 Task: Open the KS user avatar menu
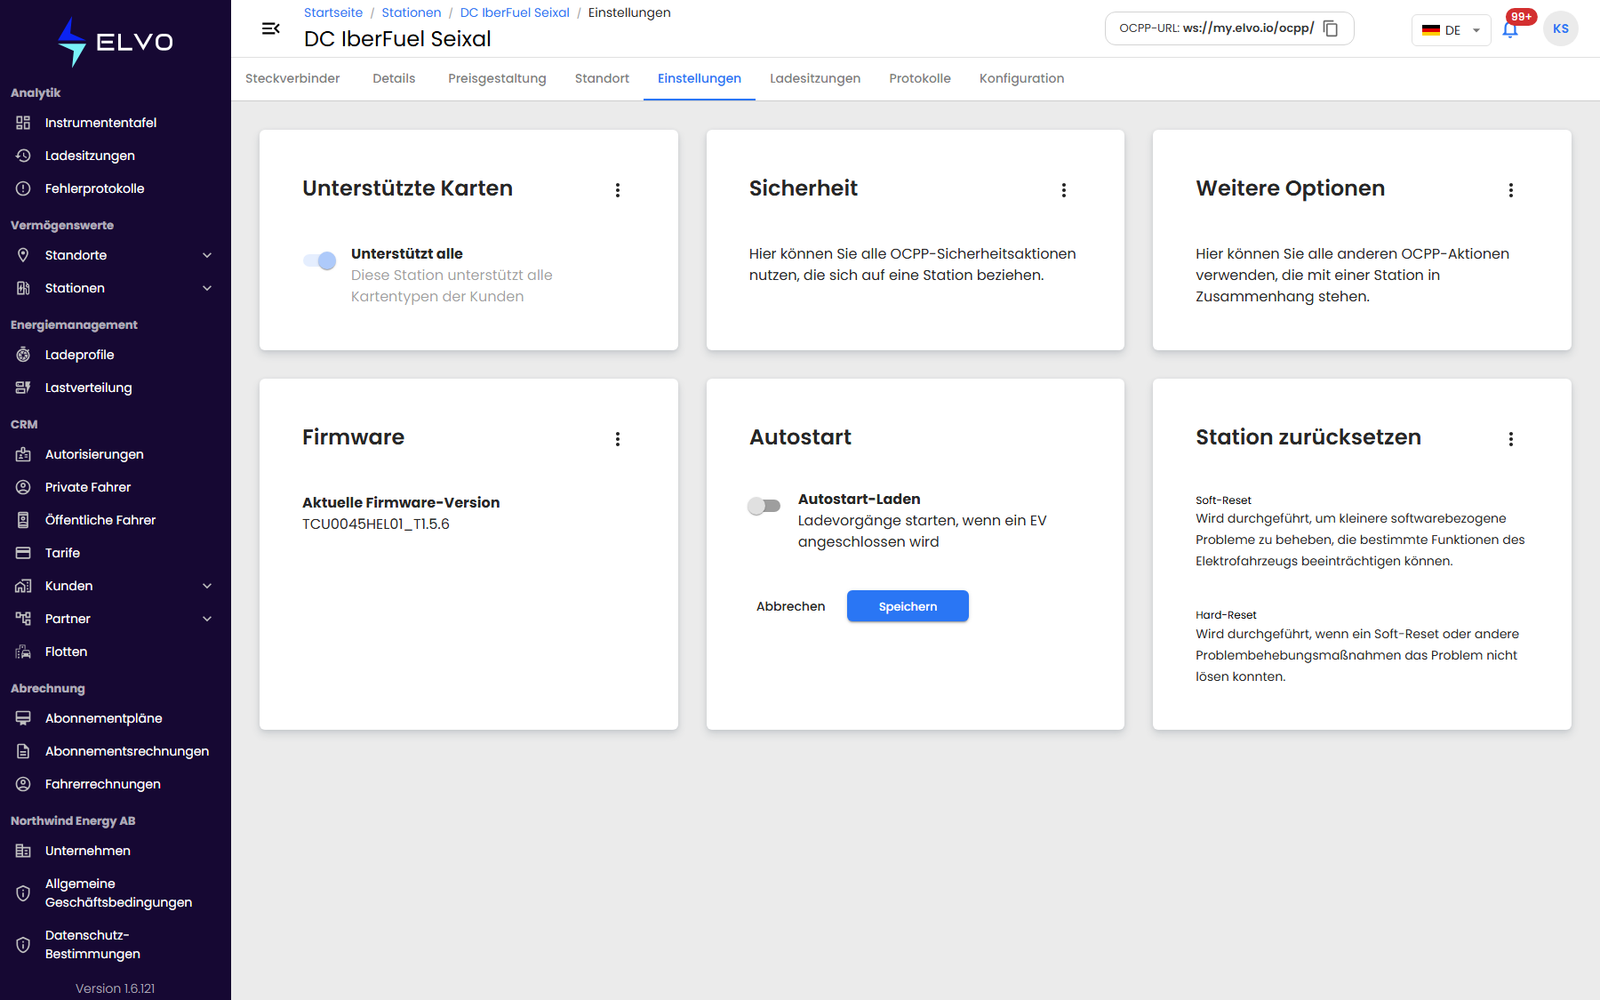click(x=1561, y=29)
